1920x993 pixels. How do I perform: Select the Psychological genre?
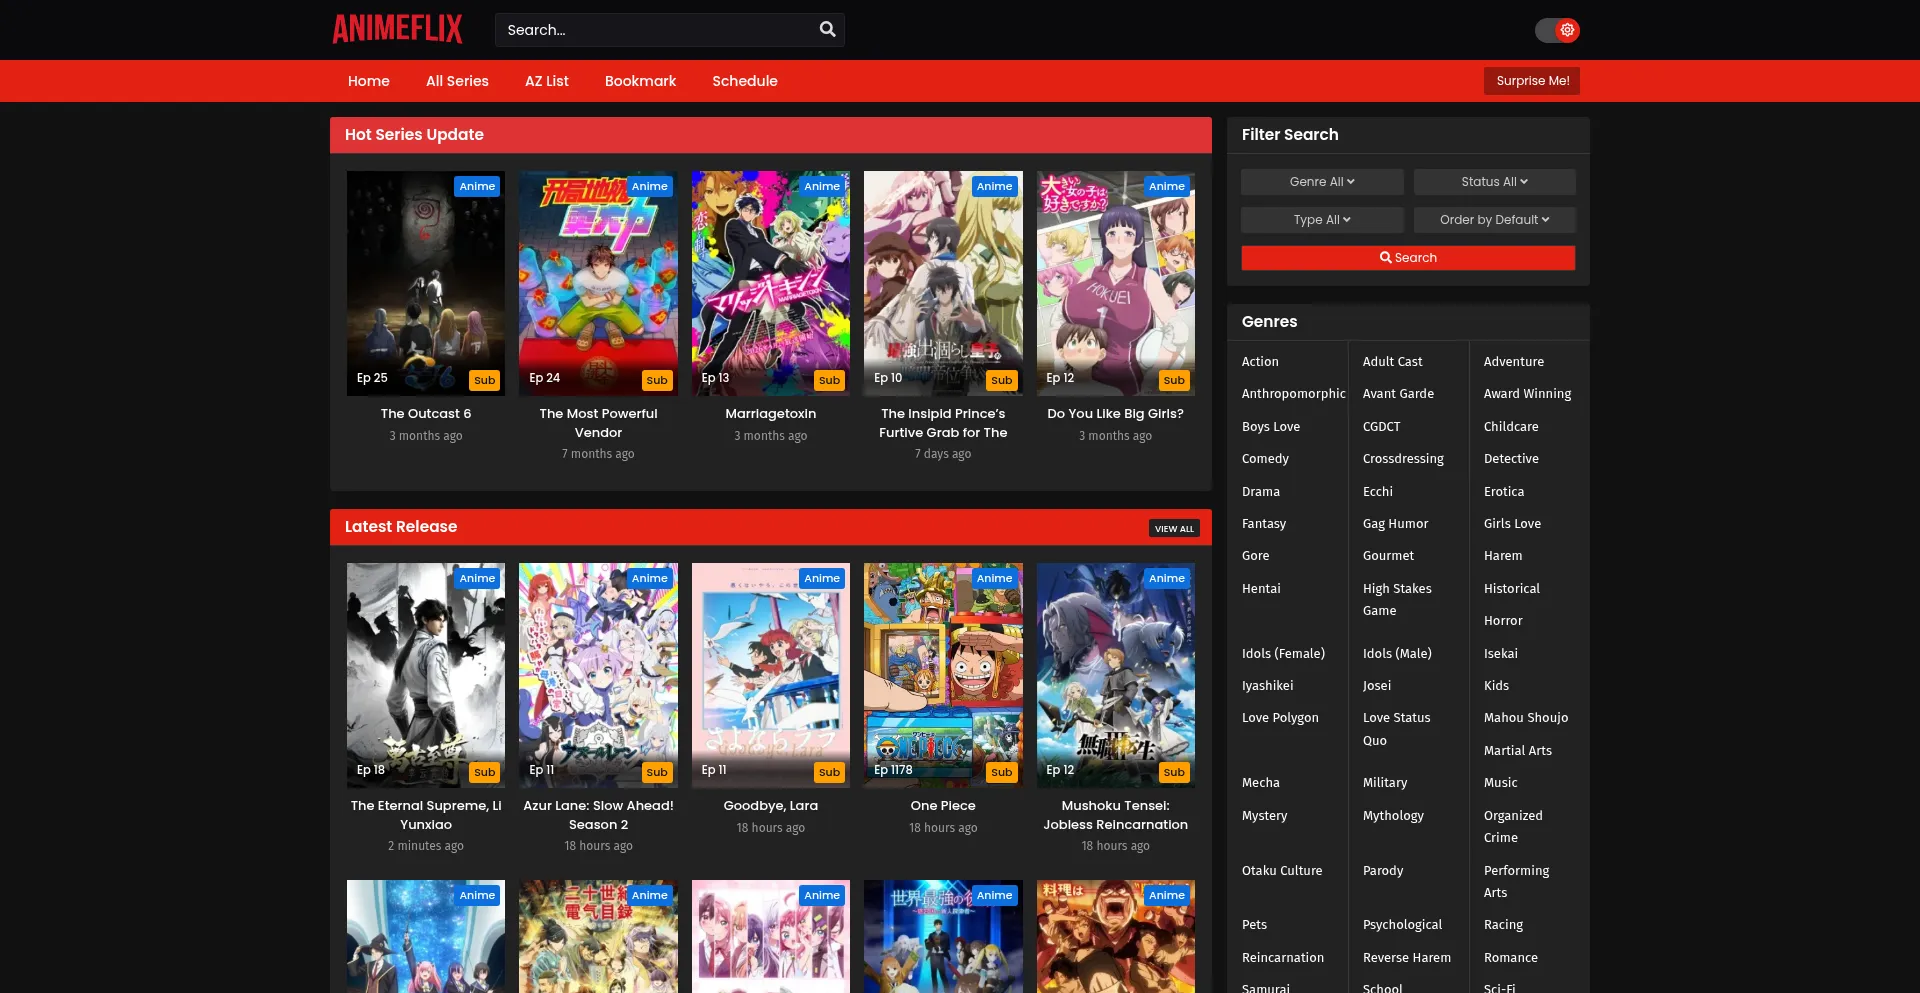(x=1402, y=925)
